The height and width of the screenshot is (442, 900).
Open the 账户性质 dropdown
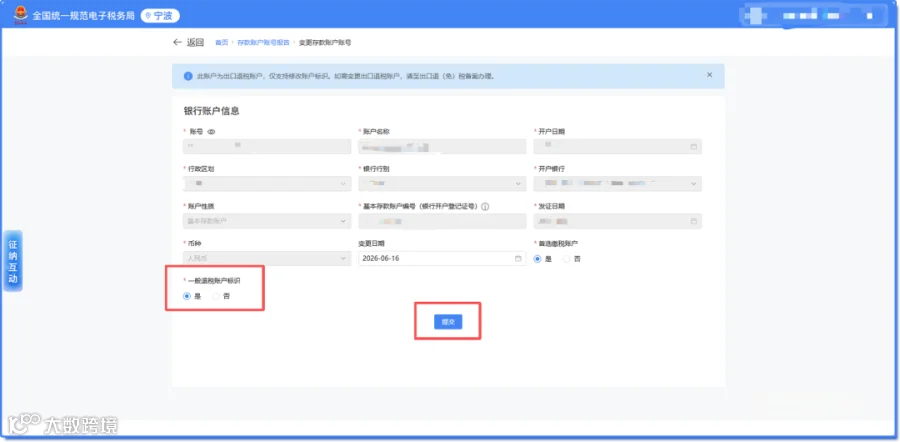click(267, 221)
